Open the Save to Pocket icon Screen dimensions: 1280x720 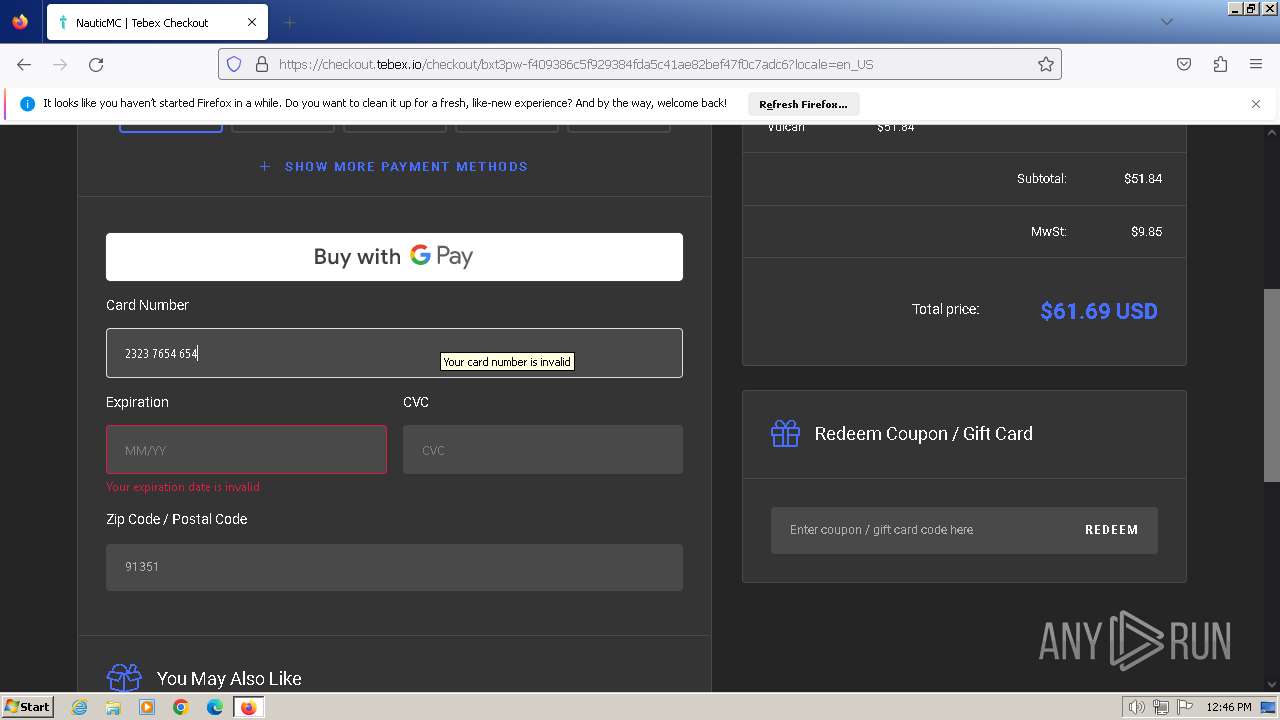(x=1184, y=64)
